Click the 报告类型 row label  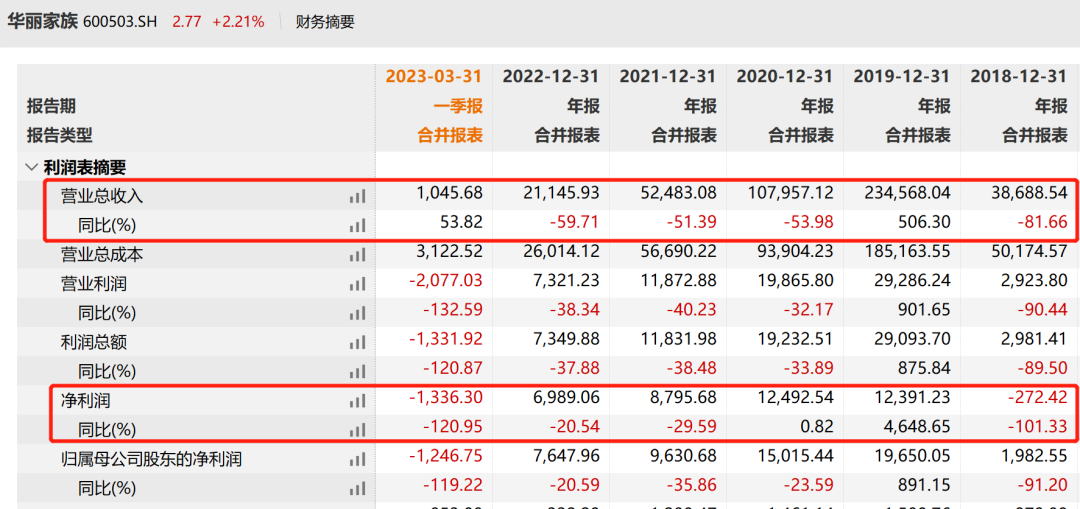60,136
